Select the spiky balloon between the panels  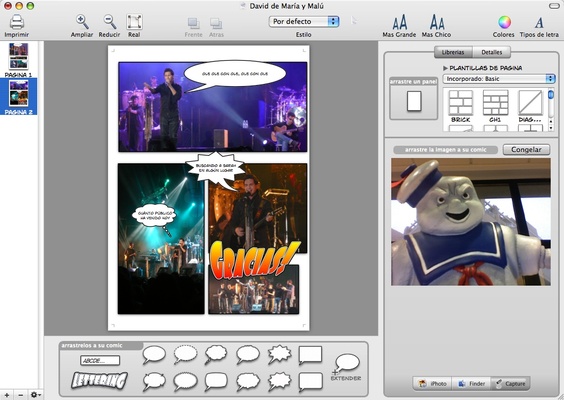(x=216, y=169)
